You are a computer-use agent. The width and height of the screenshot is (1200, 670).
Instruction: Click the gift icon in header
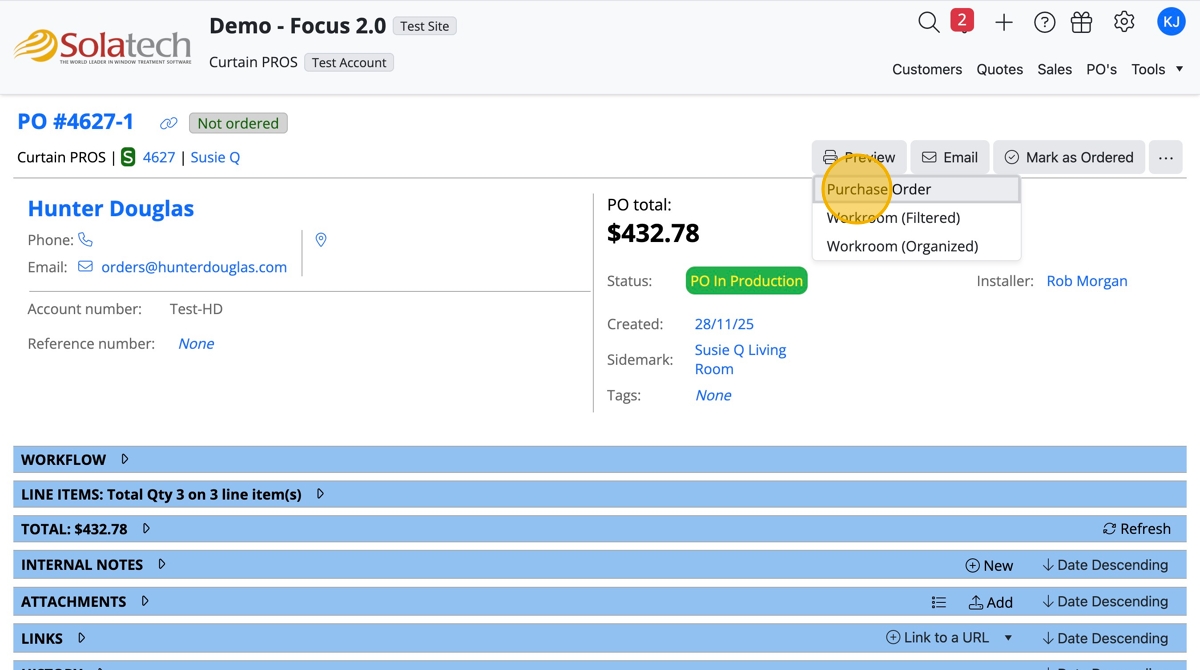click(1081, 22)
